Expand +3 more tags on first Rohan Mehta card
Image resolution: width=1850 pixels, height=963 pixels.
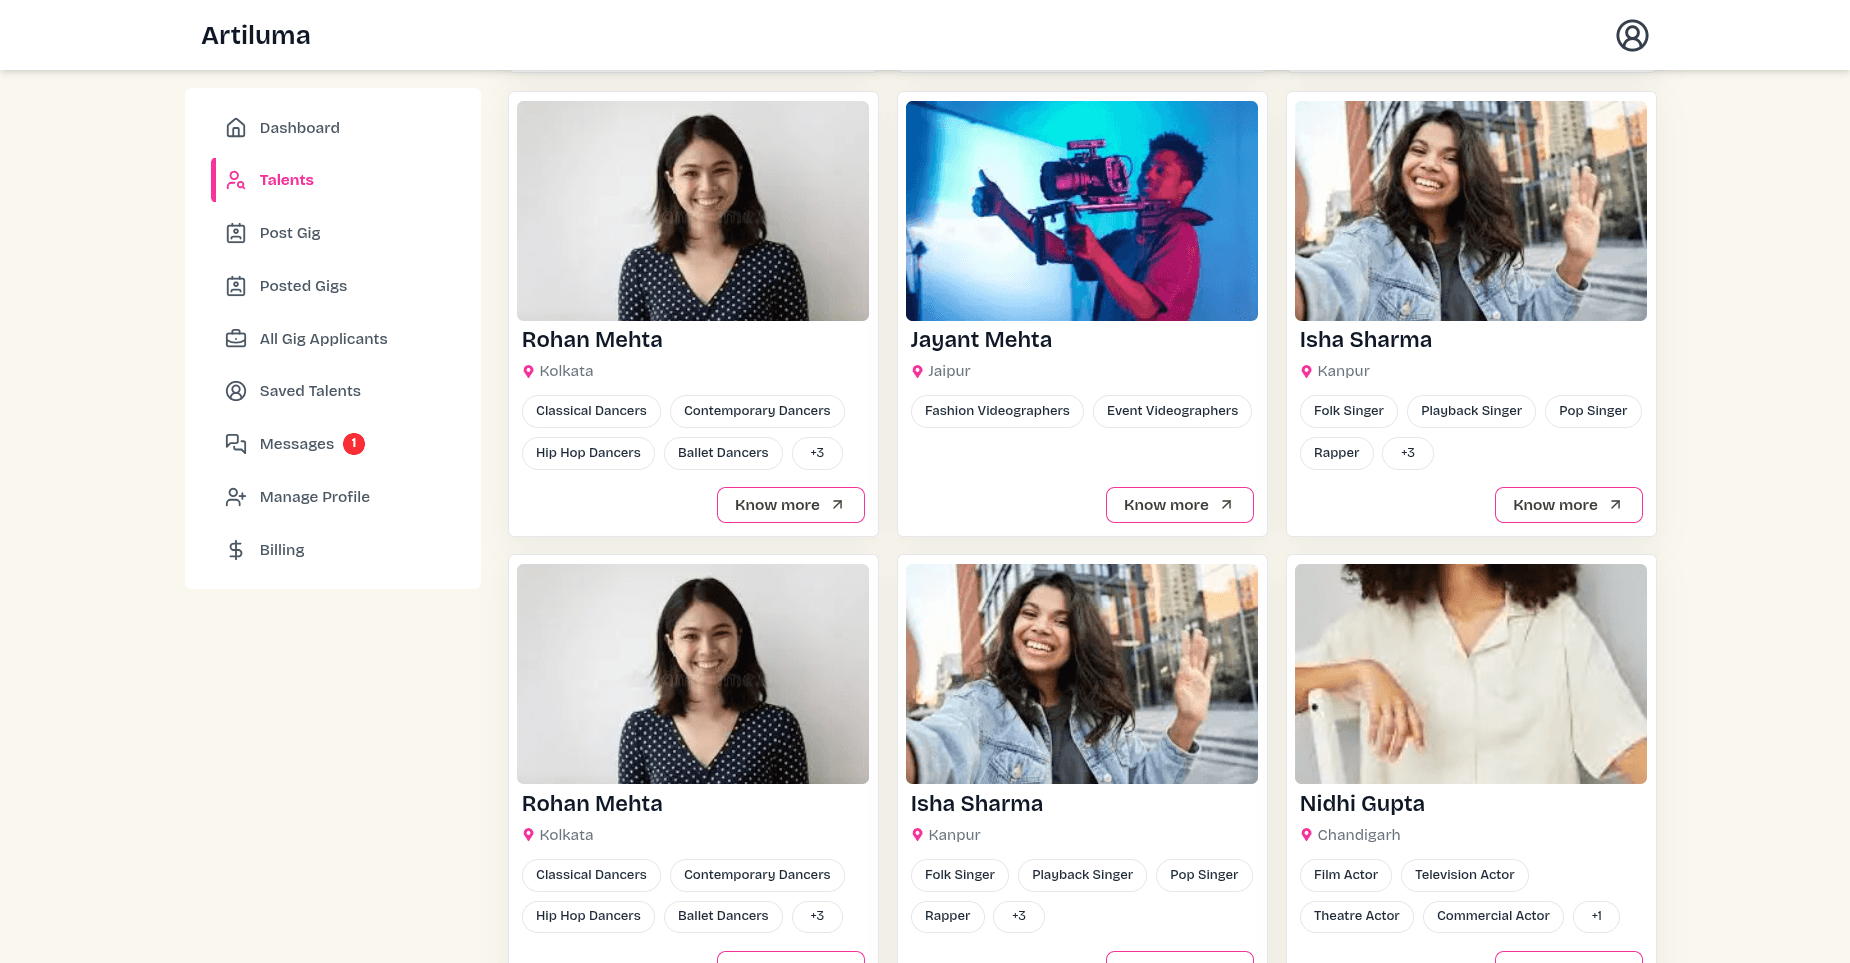(x=817, y=453)
